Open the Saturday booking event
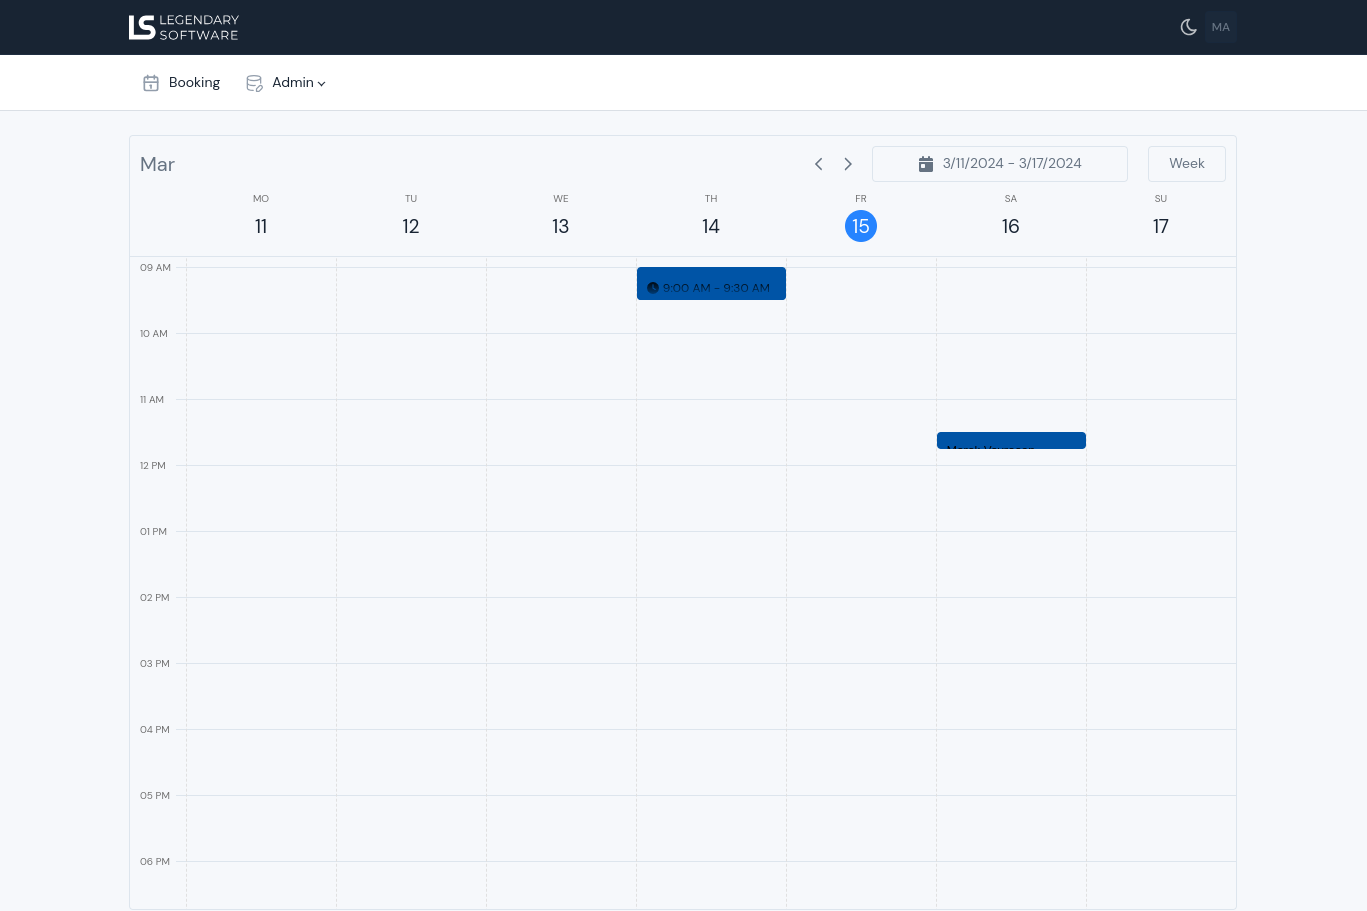Screen dimensions: 1367x911 click(1011, 440)
